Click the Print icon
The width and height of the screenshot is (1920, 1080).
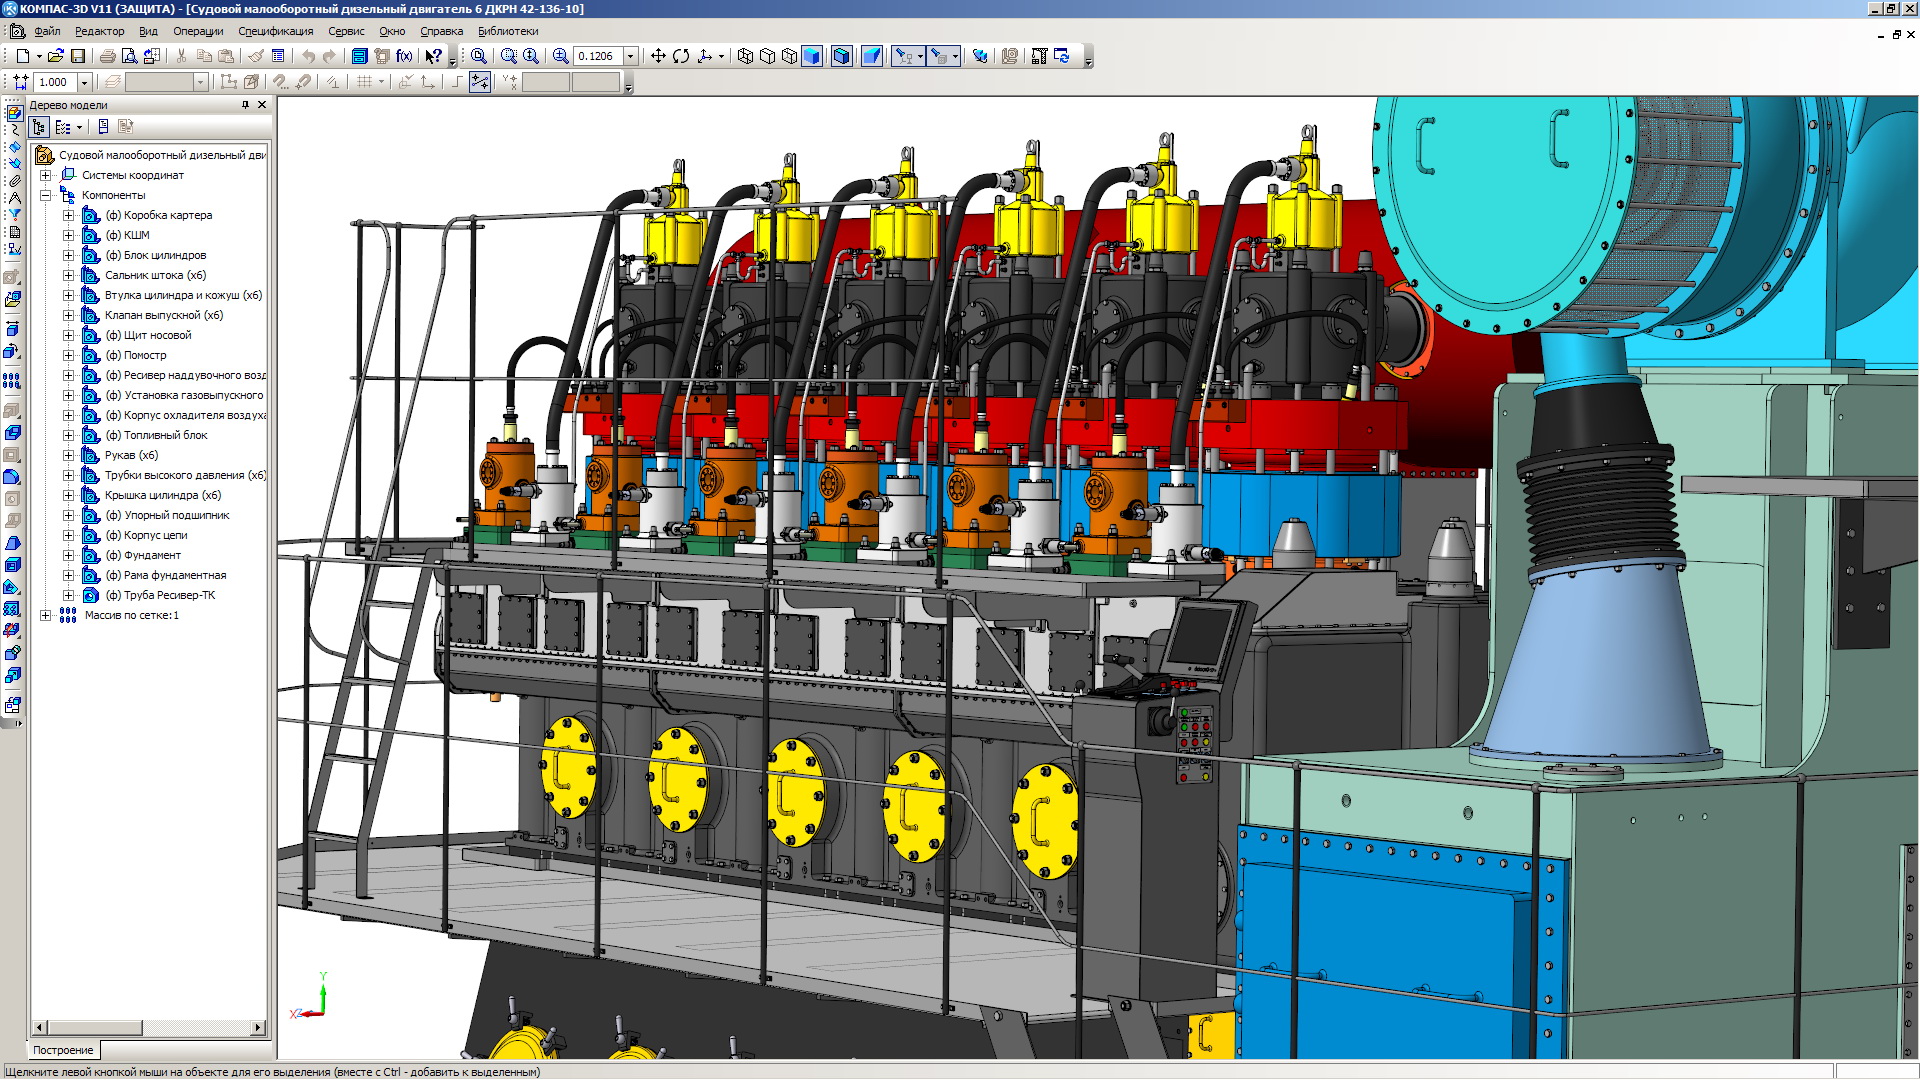click(107, 56)
